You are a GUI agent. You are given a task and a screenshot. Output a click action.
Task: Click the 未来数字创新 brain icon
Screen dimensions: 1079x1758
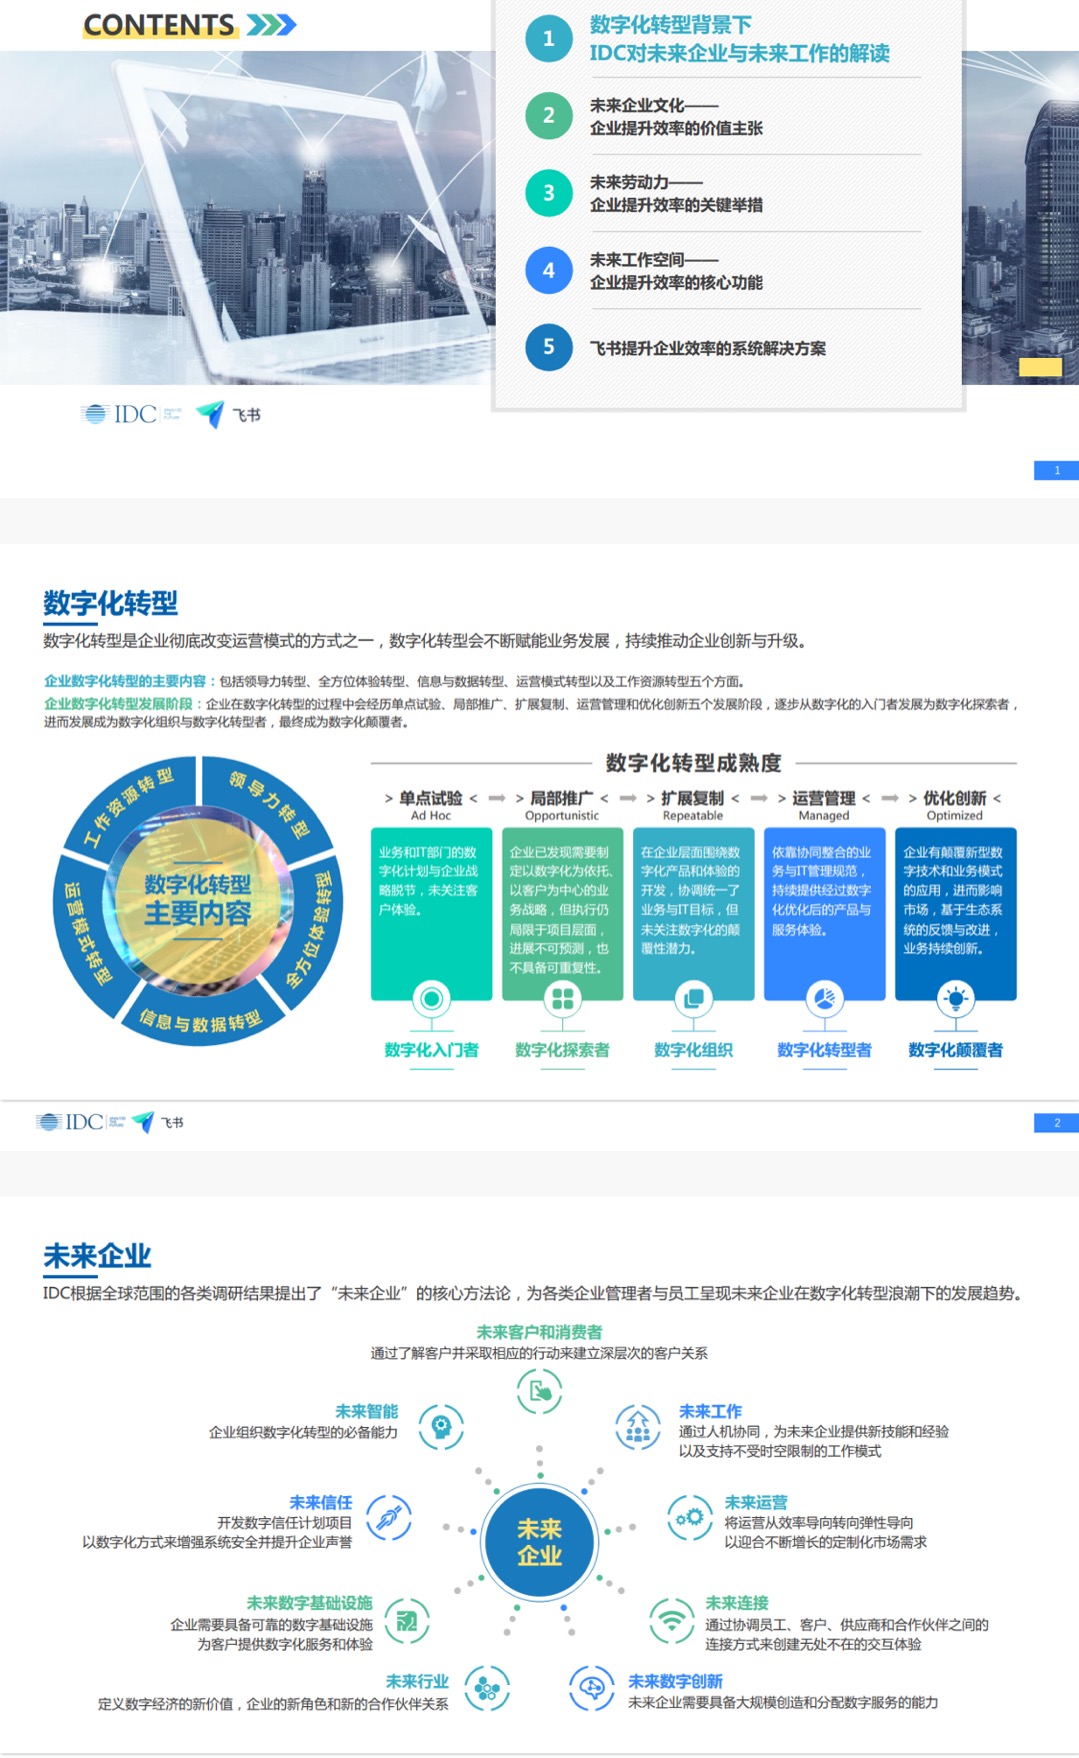tap(592, 1689)
